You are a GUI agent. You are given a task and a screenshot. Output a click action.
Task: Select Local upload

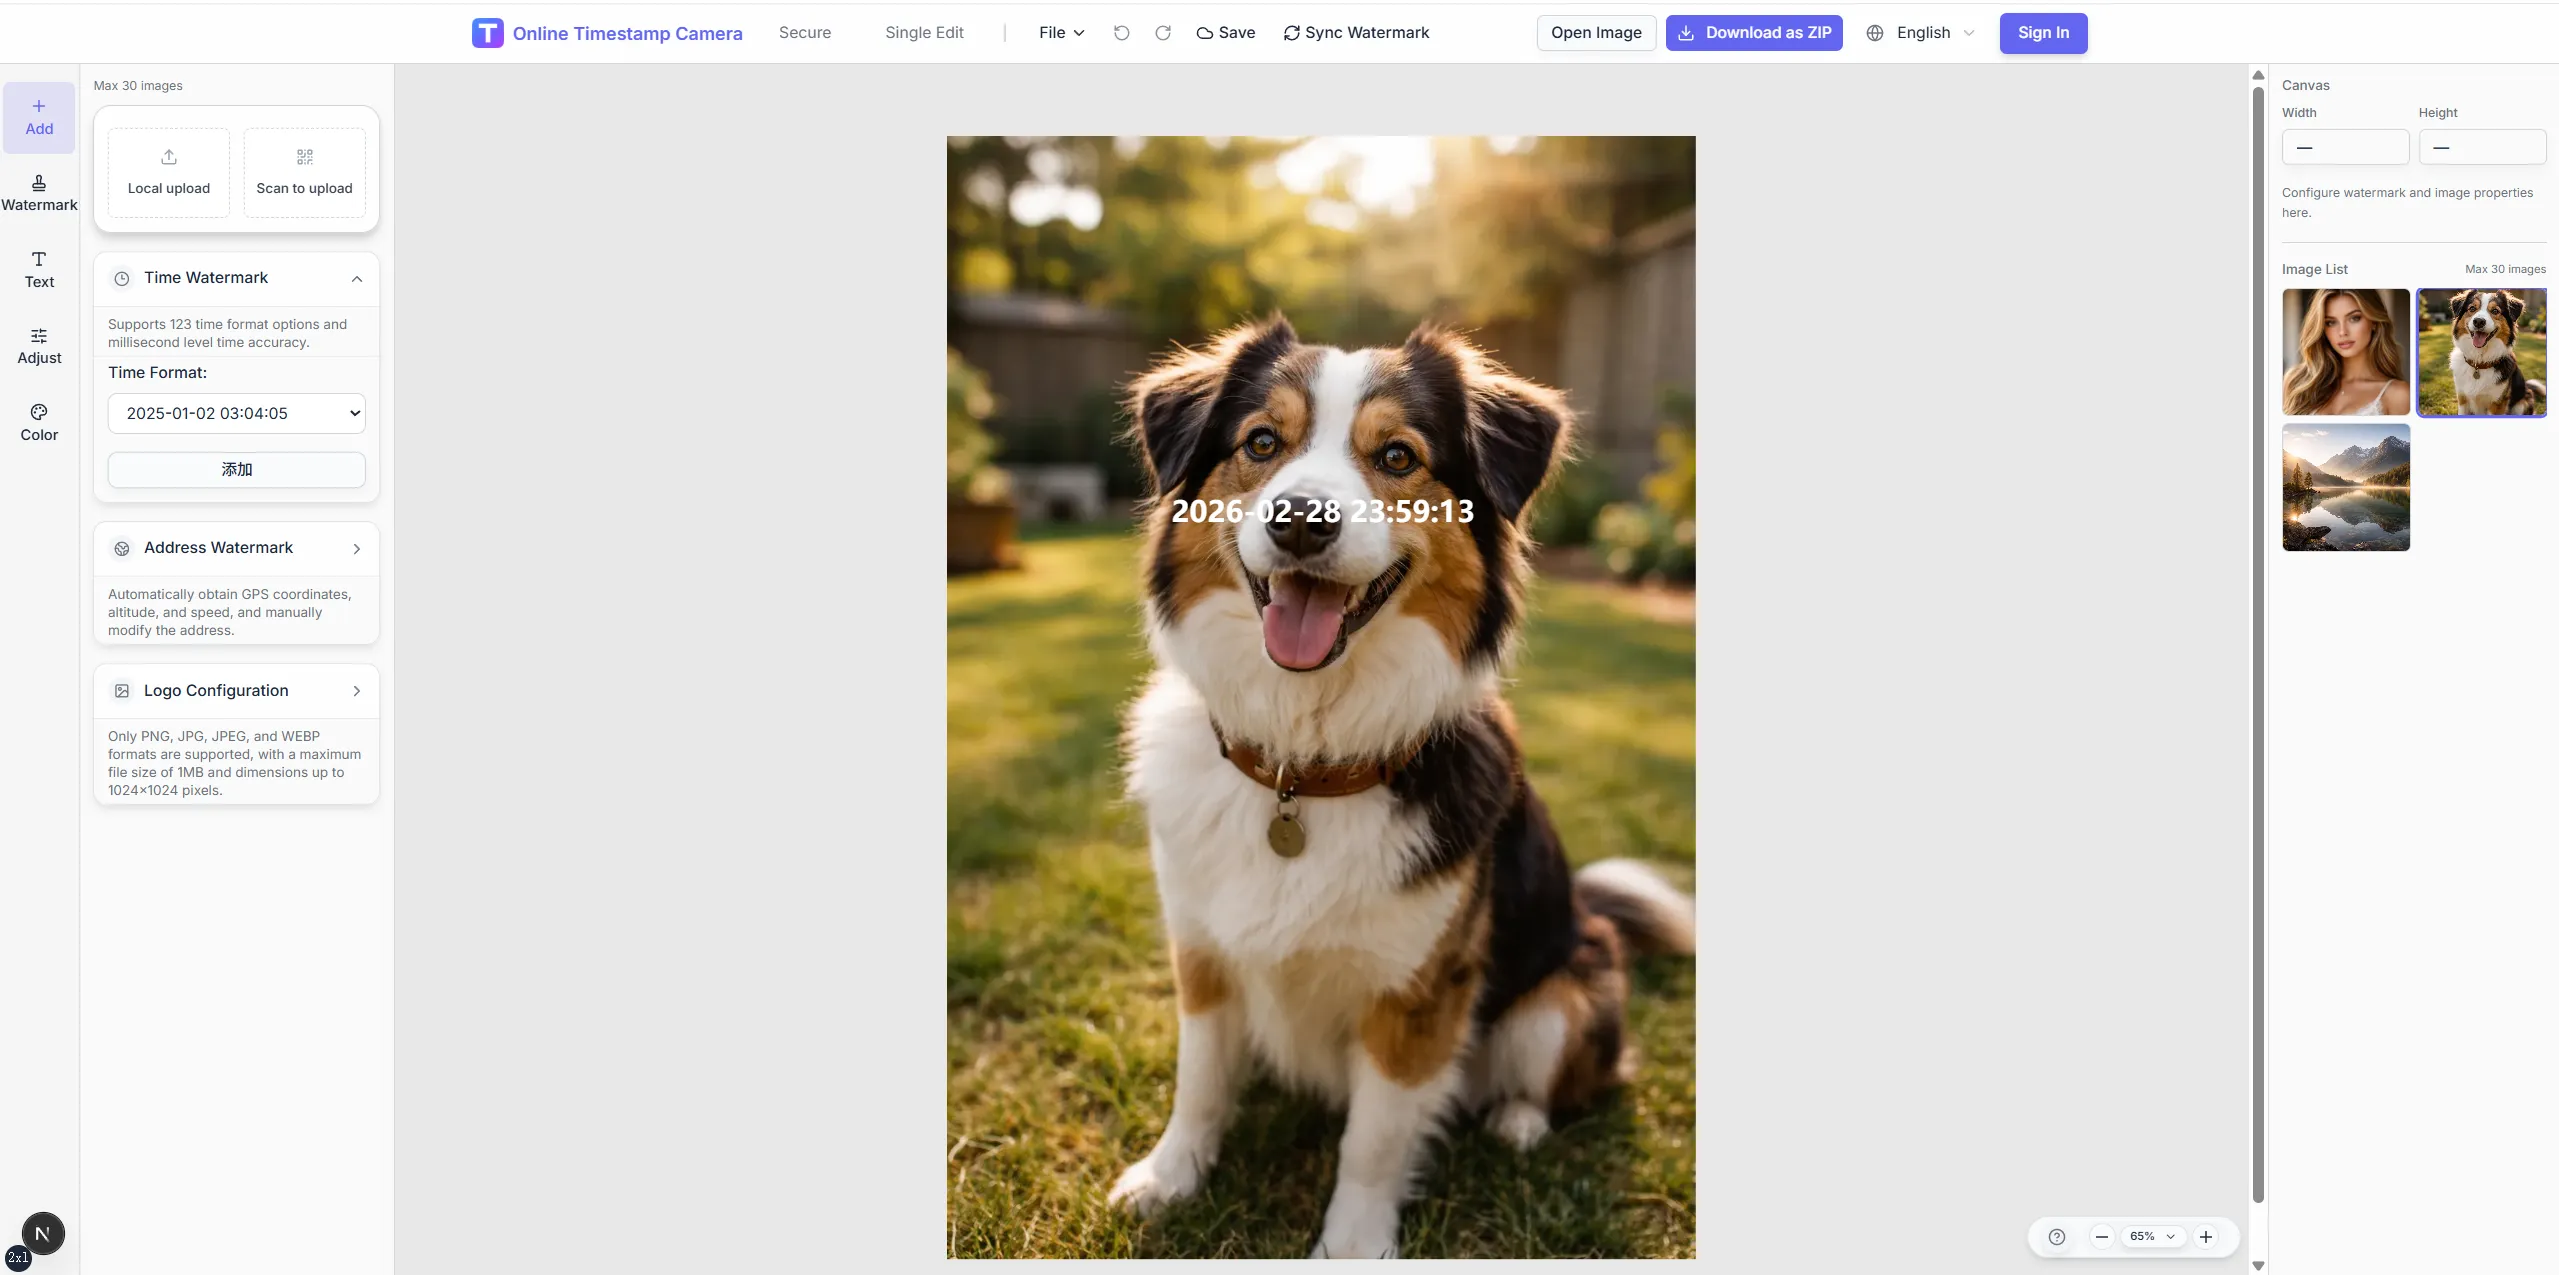168,172
